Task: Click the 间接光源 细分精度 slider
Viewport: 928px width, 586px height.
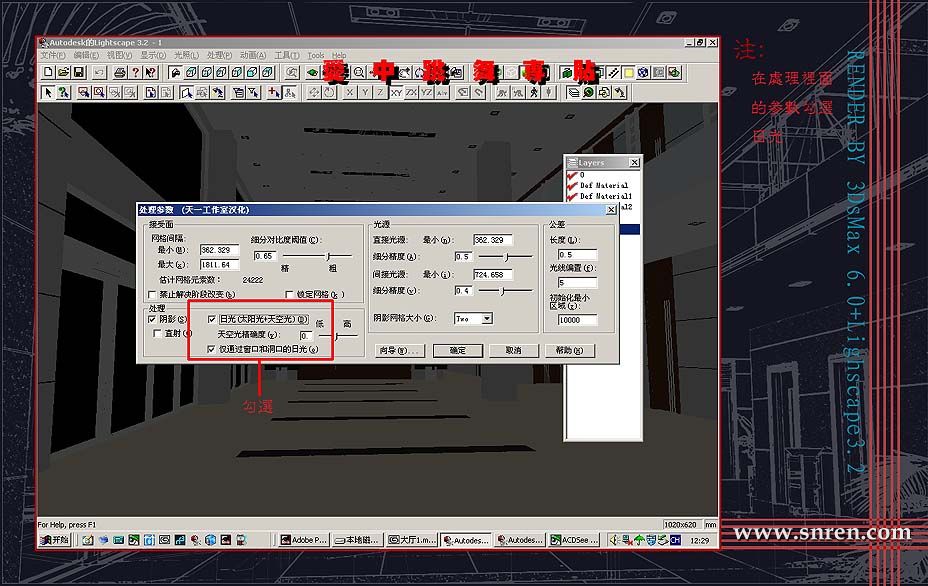Action: click(x=502, y=291)
